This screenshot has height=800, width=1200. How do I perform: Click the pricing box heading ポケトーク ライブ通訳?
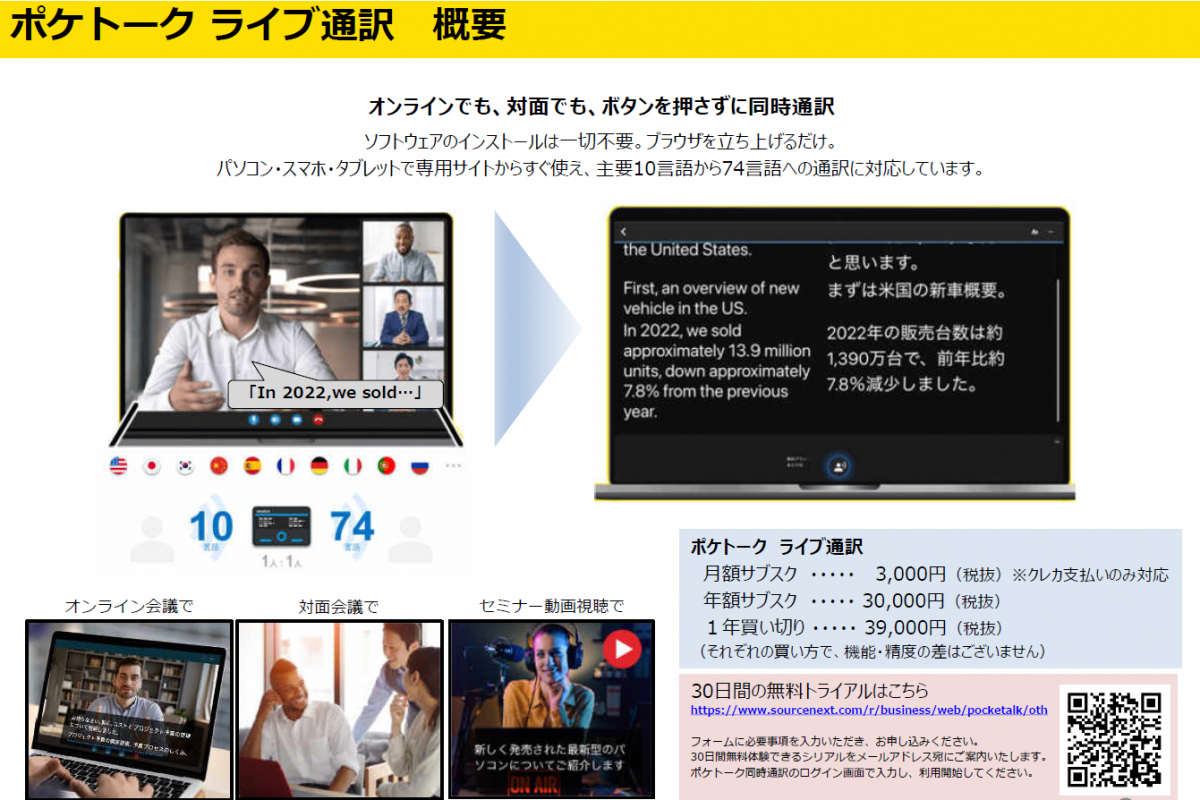coord(776,547)
